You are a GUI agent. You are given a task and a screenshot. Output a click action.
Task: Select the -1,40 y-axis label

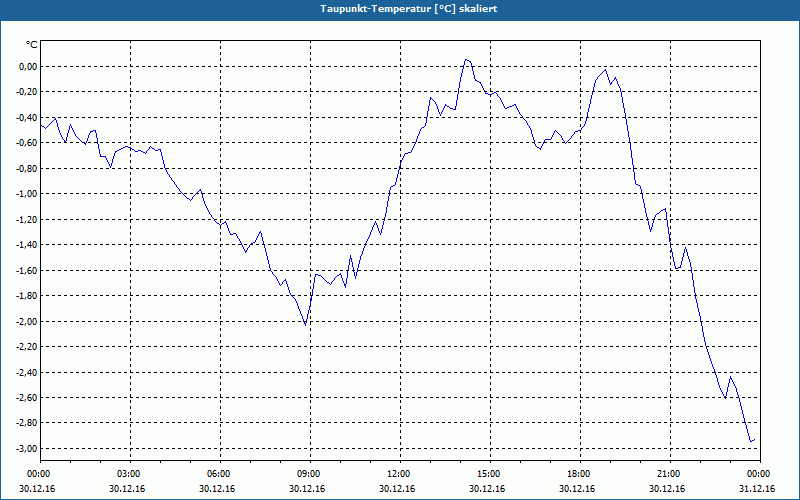(x=27, y=245)
